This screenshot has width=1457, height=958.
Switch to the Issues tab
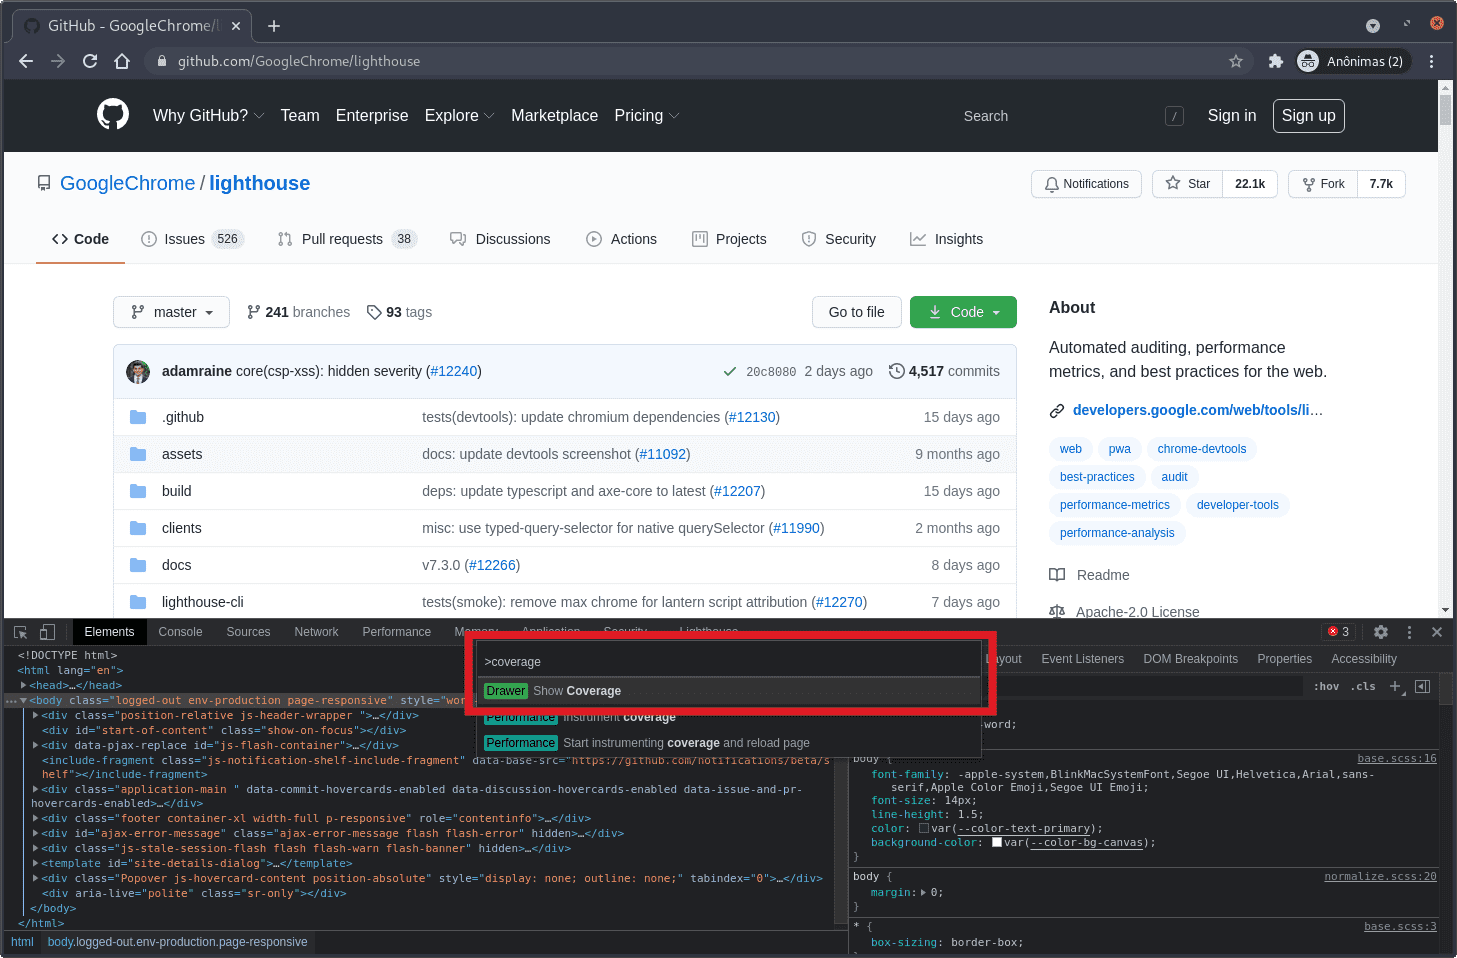193,239
